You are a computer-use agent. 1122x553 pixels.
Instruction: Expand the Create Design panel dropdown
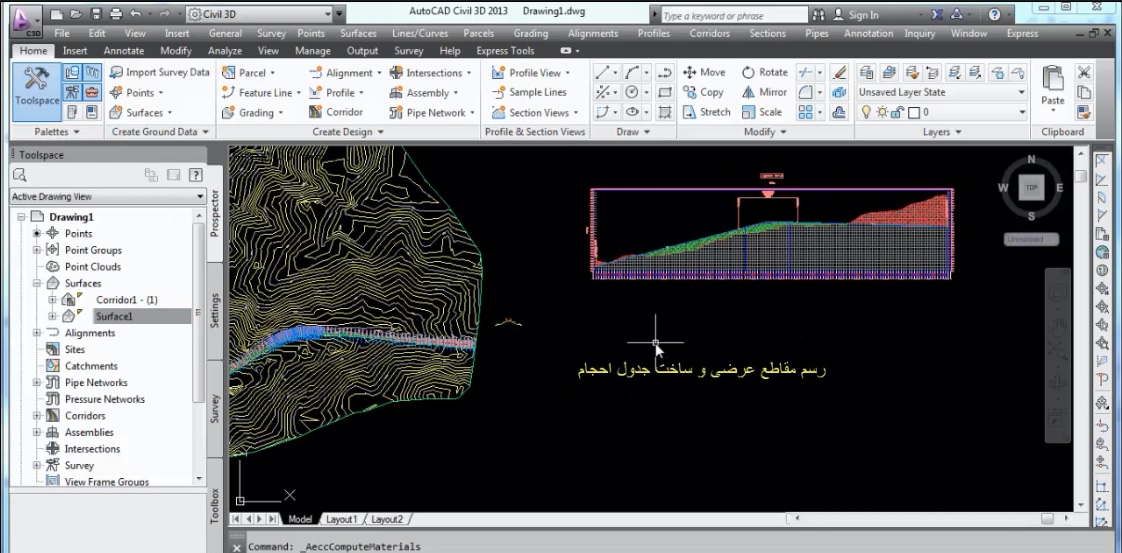tap(348, 132)
